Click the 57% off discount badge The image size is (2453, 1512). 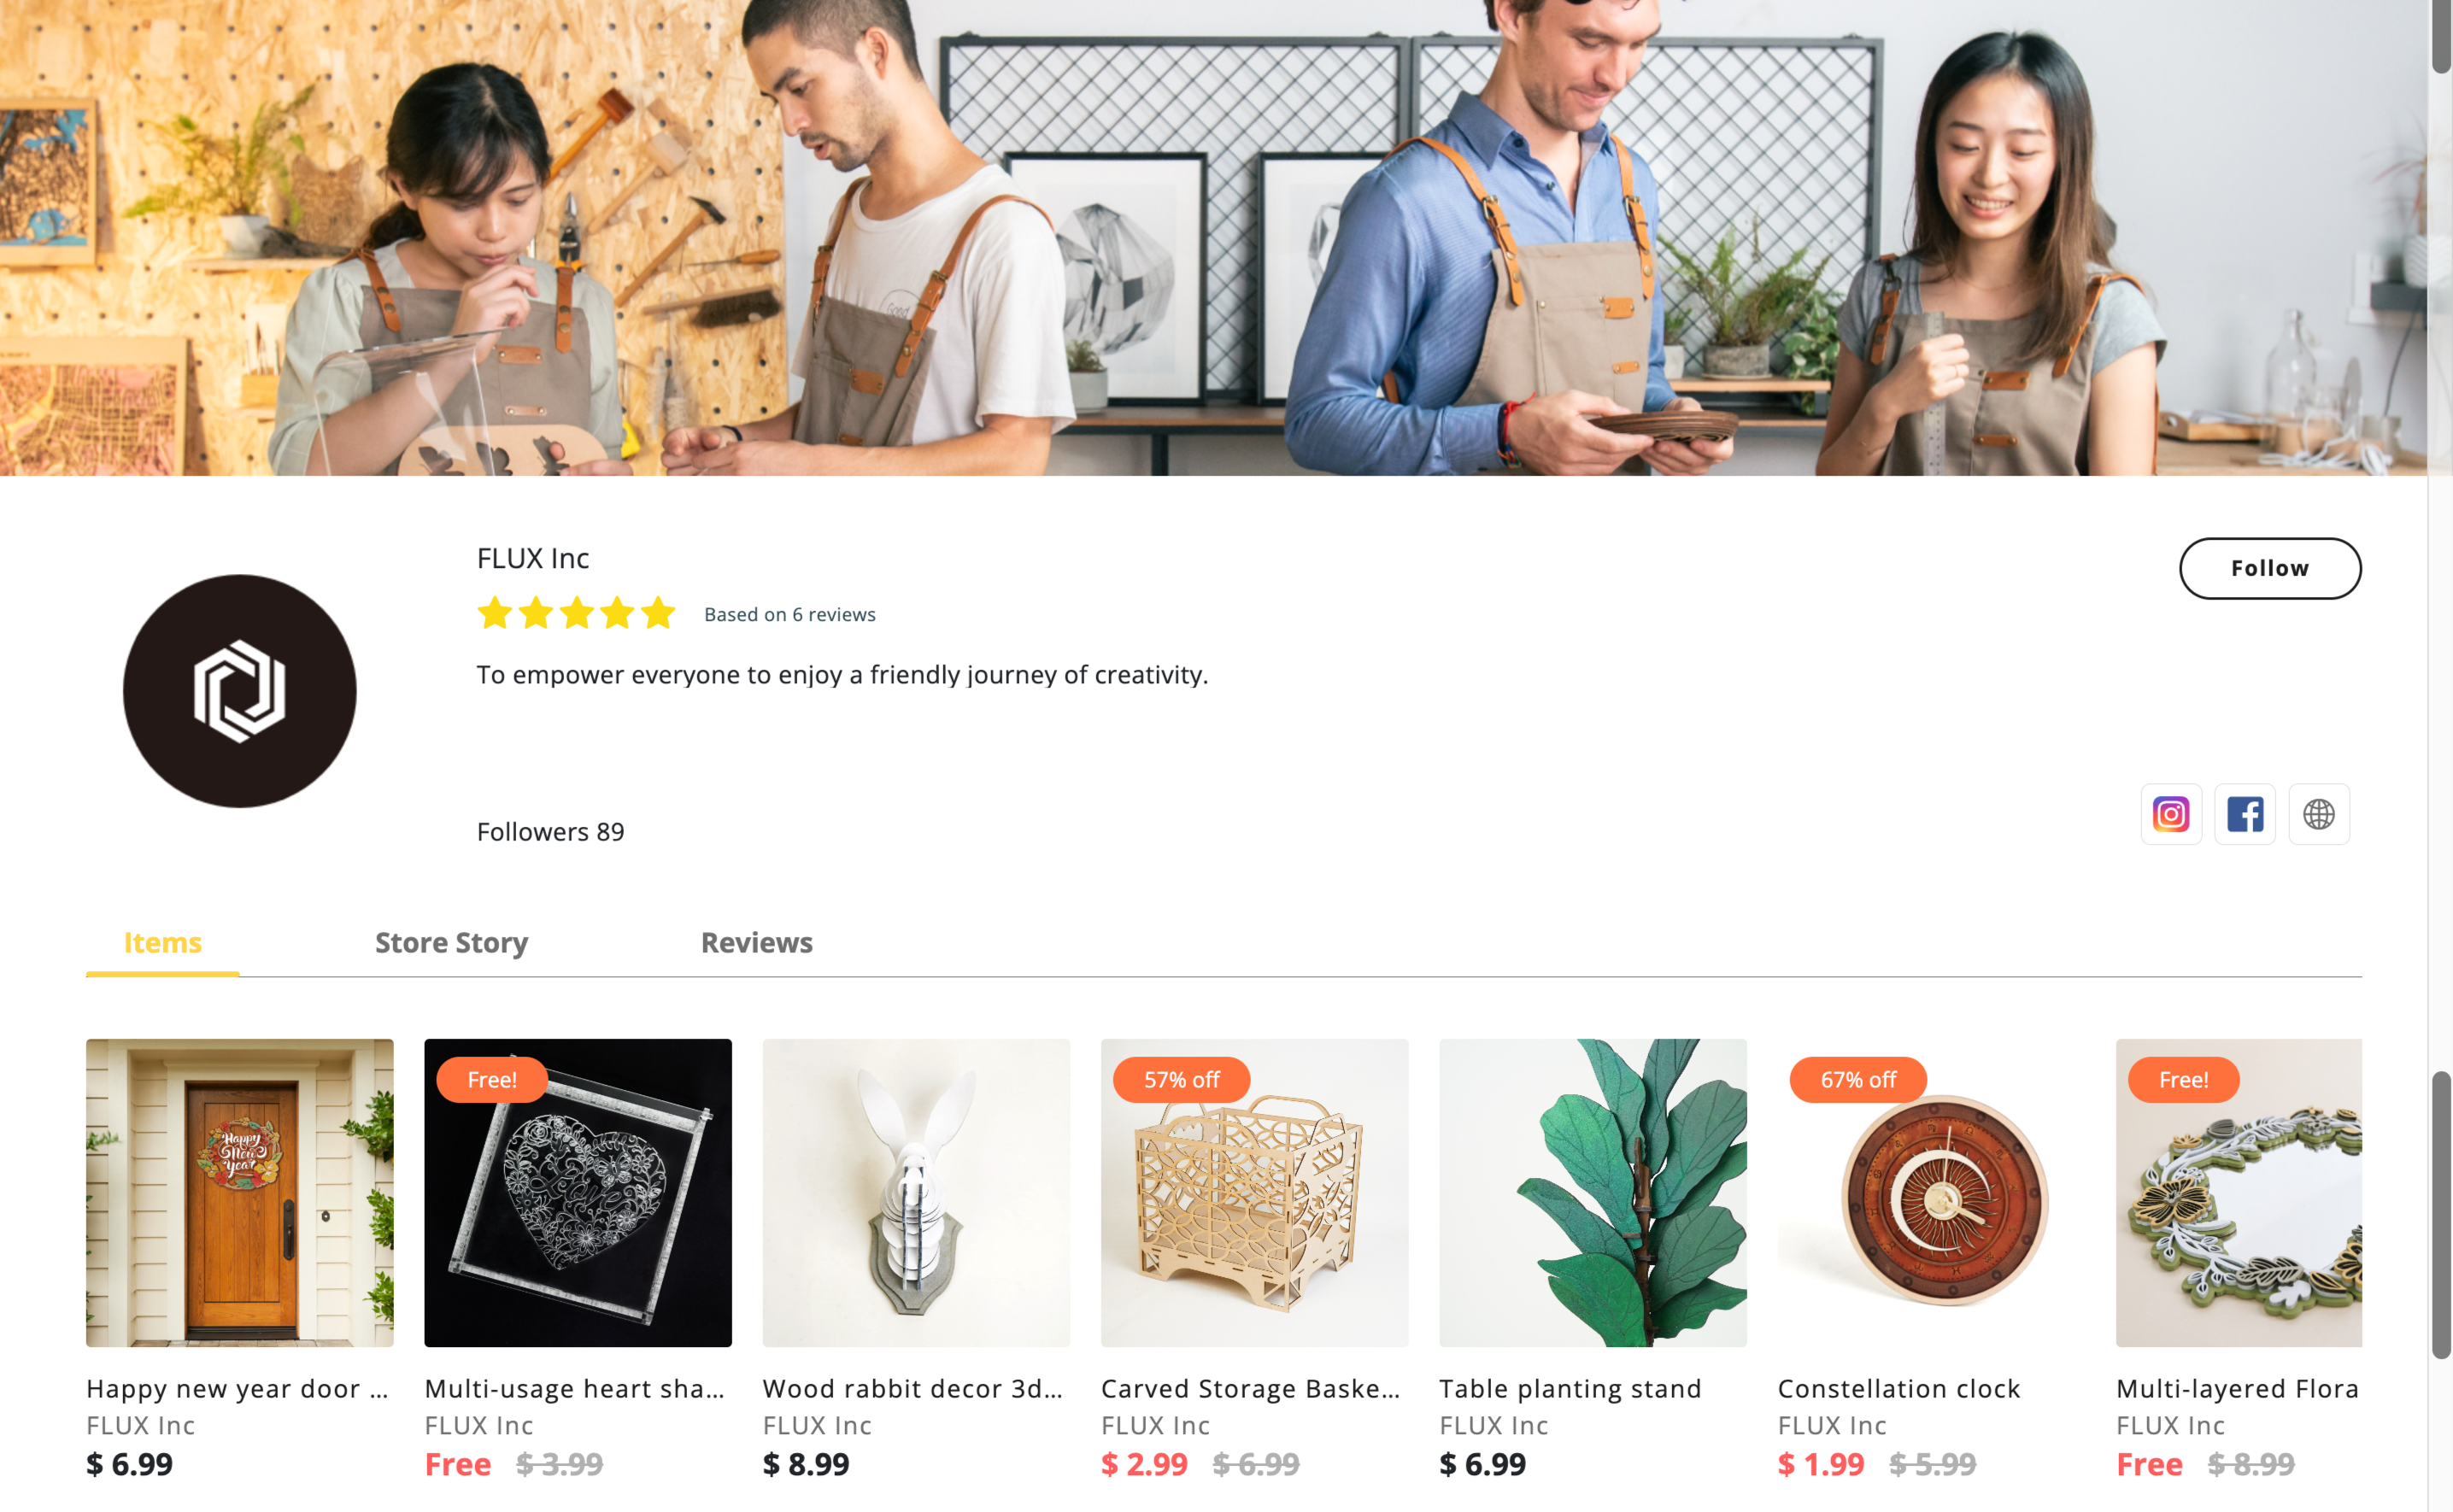[1181, 1080]
